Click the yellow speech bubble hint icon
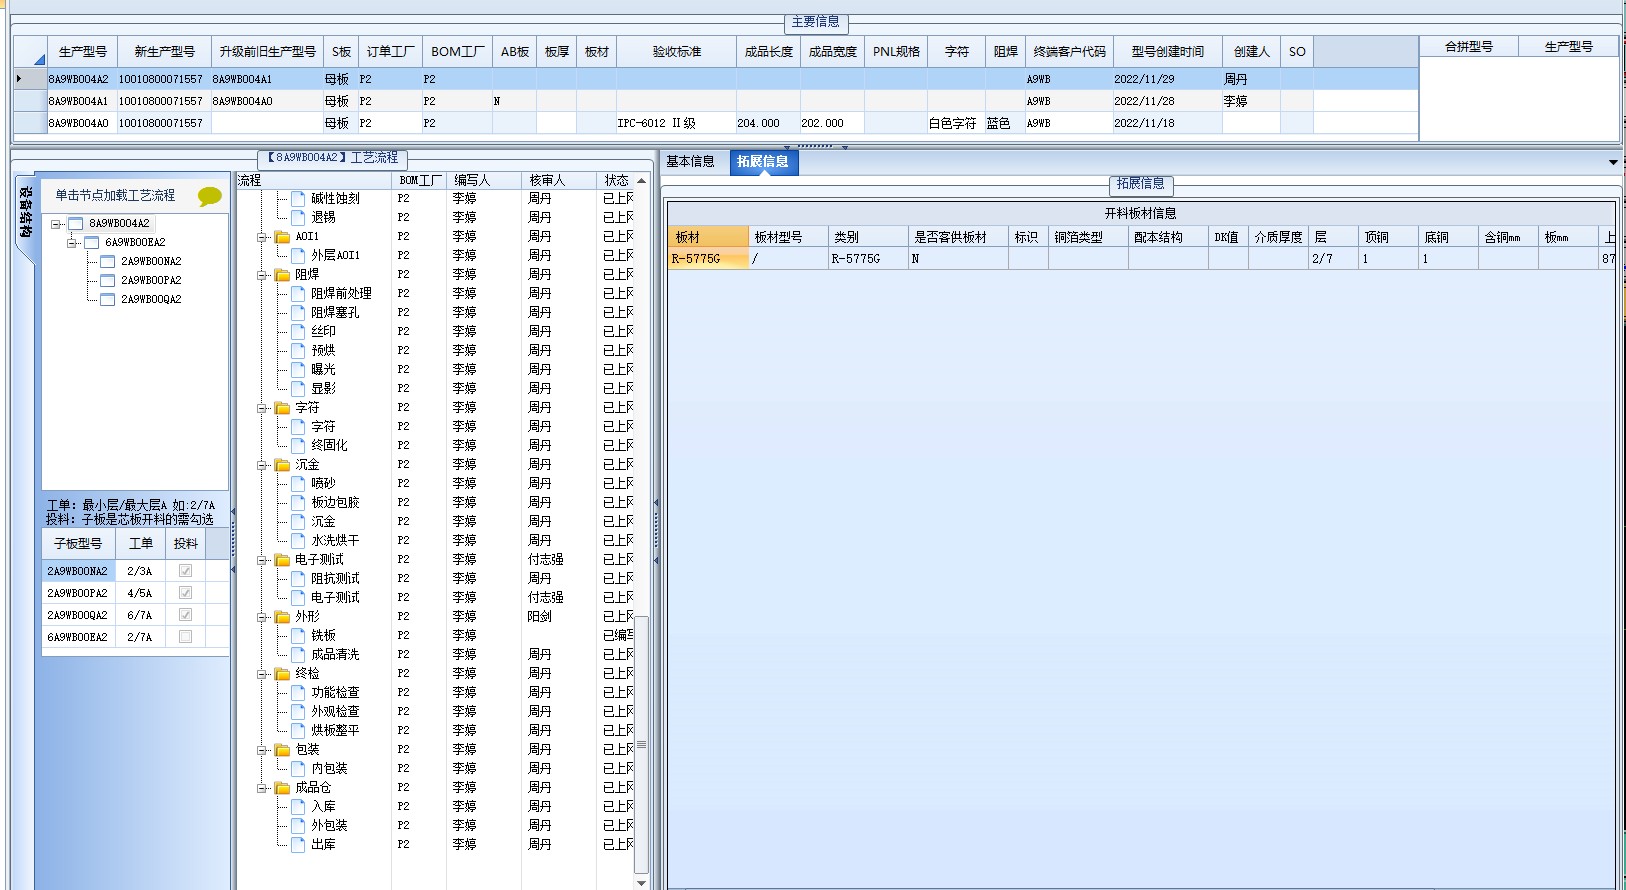This screenshot has height=890, width=1626. click(209, 196)
